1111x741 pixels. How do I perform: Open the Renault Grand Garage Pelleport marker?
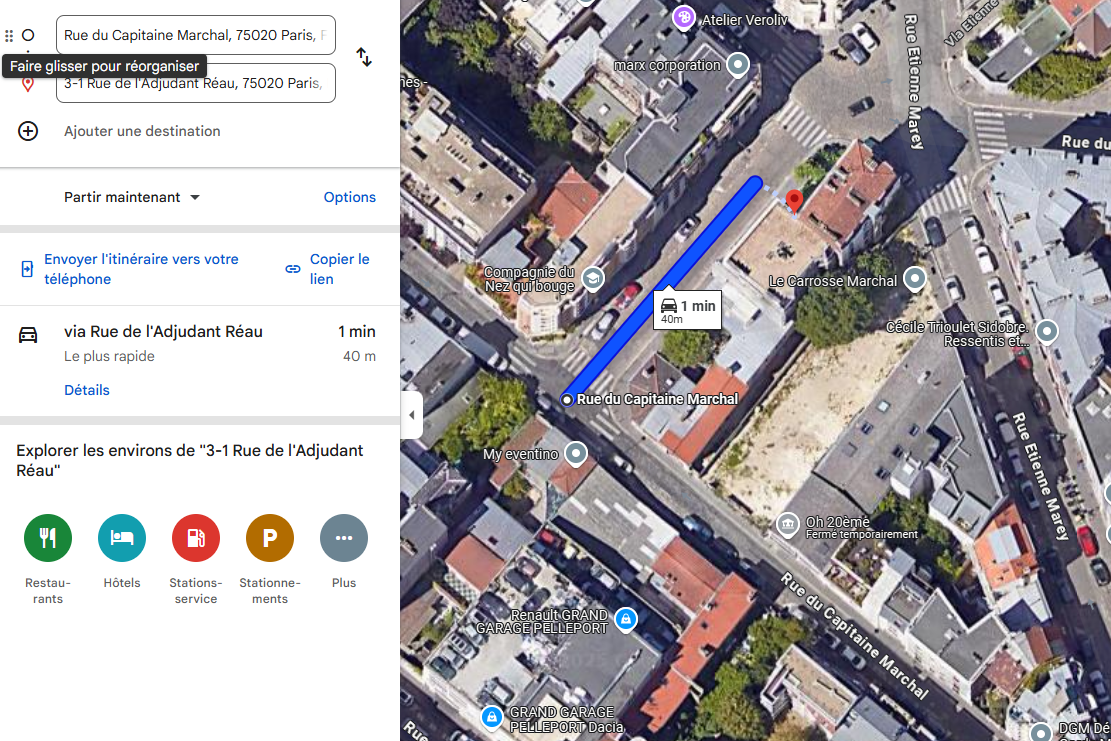click(626, 619)
